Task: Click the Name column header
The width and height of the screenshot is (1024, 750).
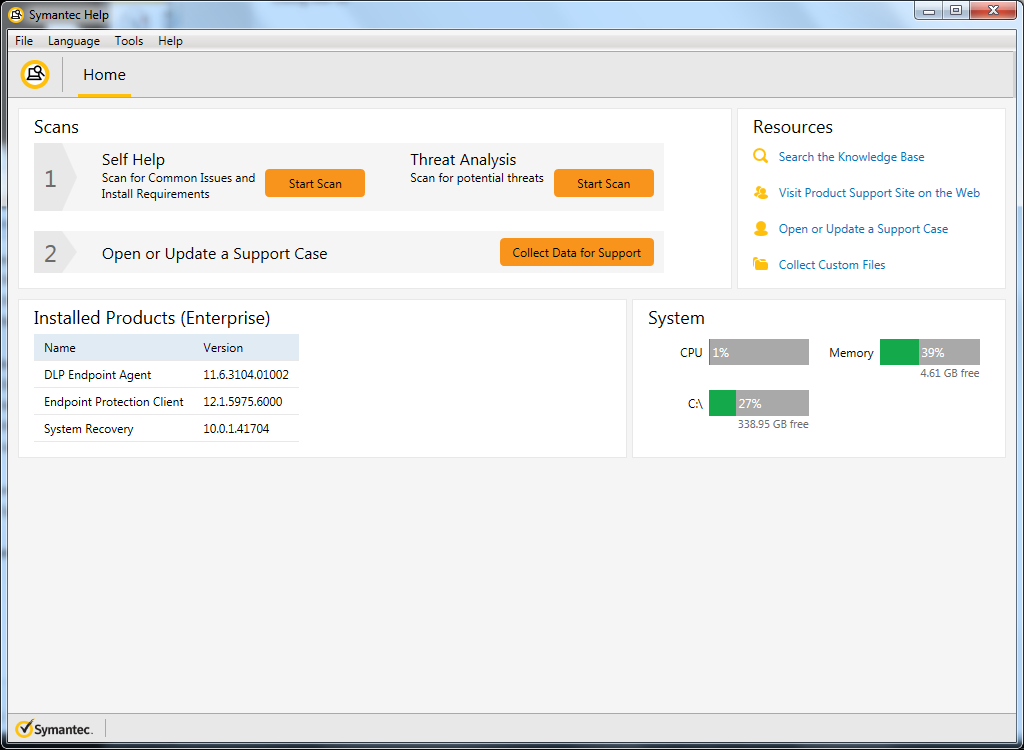Action: (60, 348)
